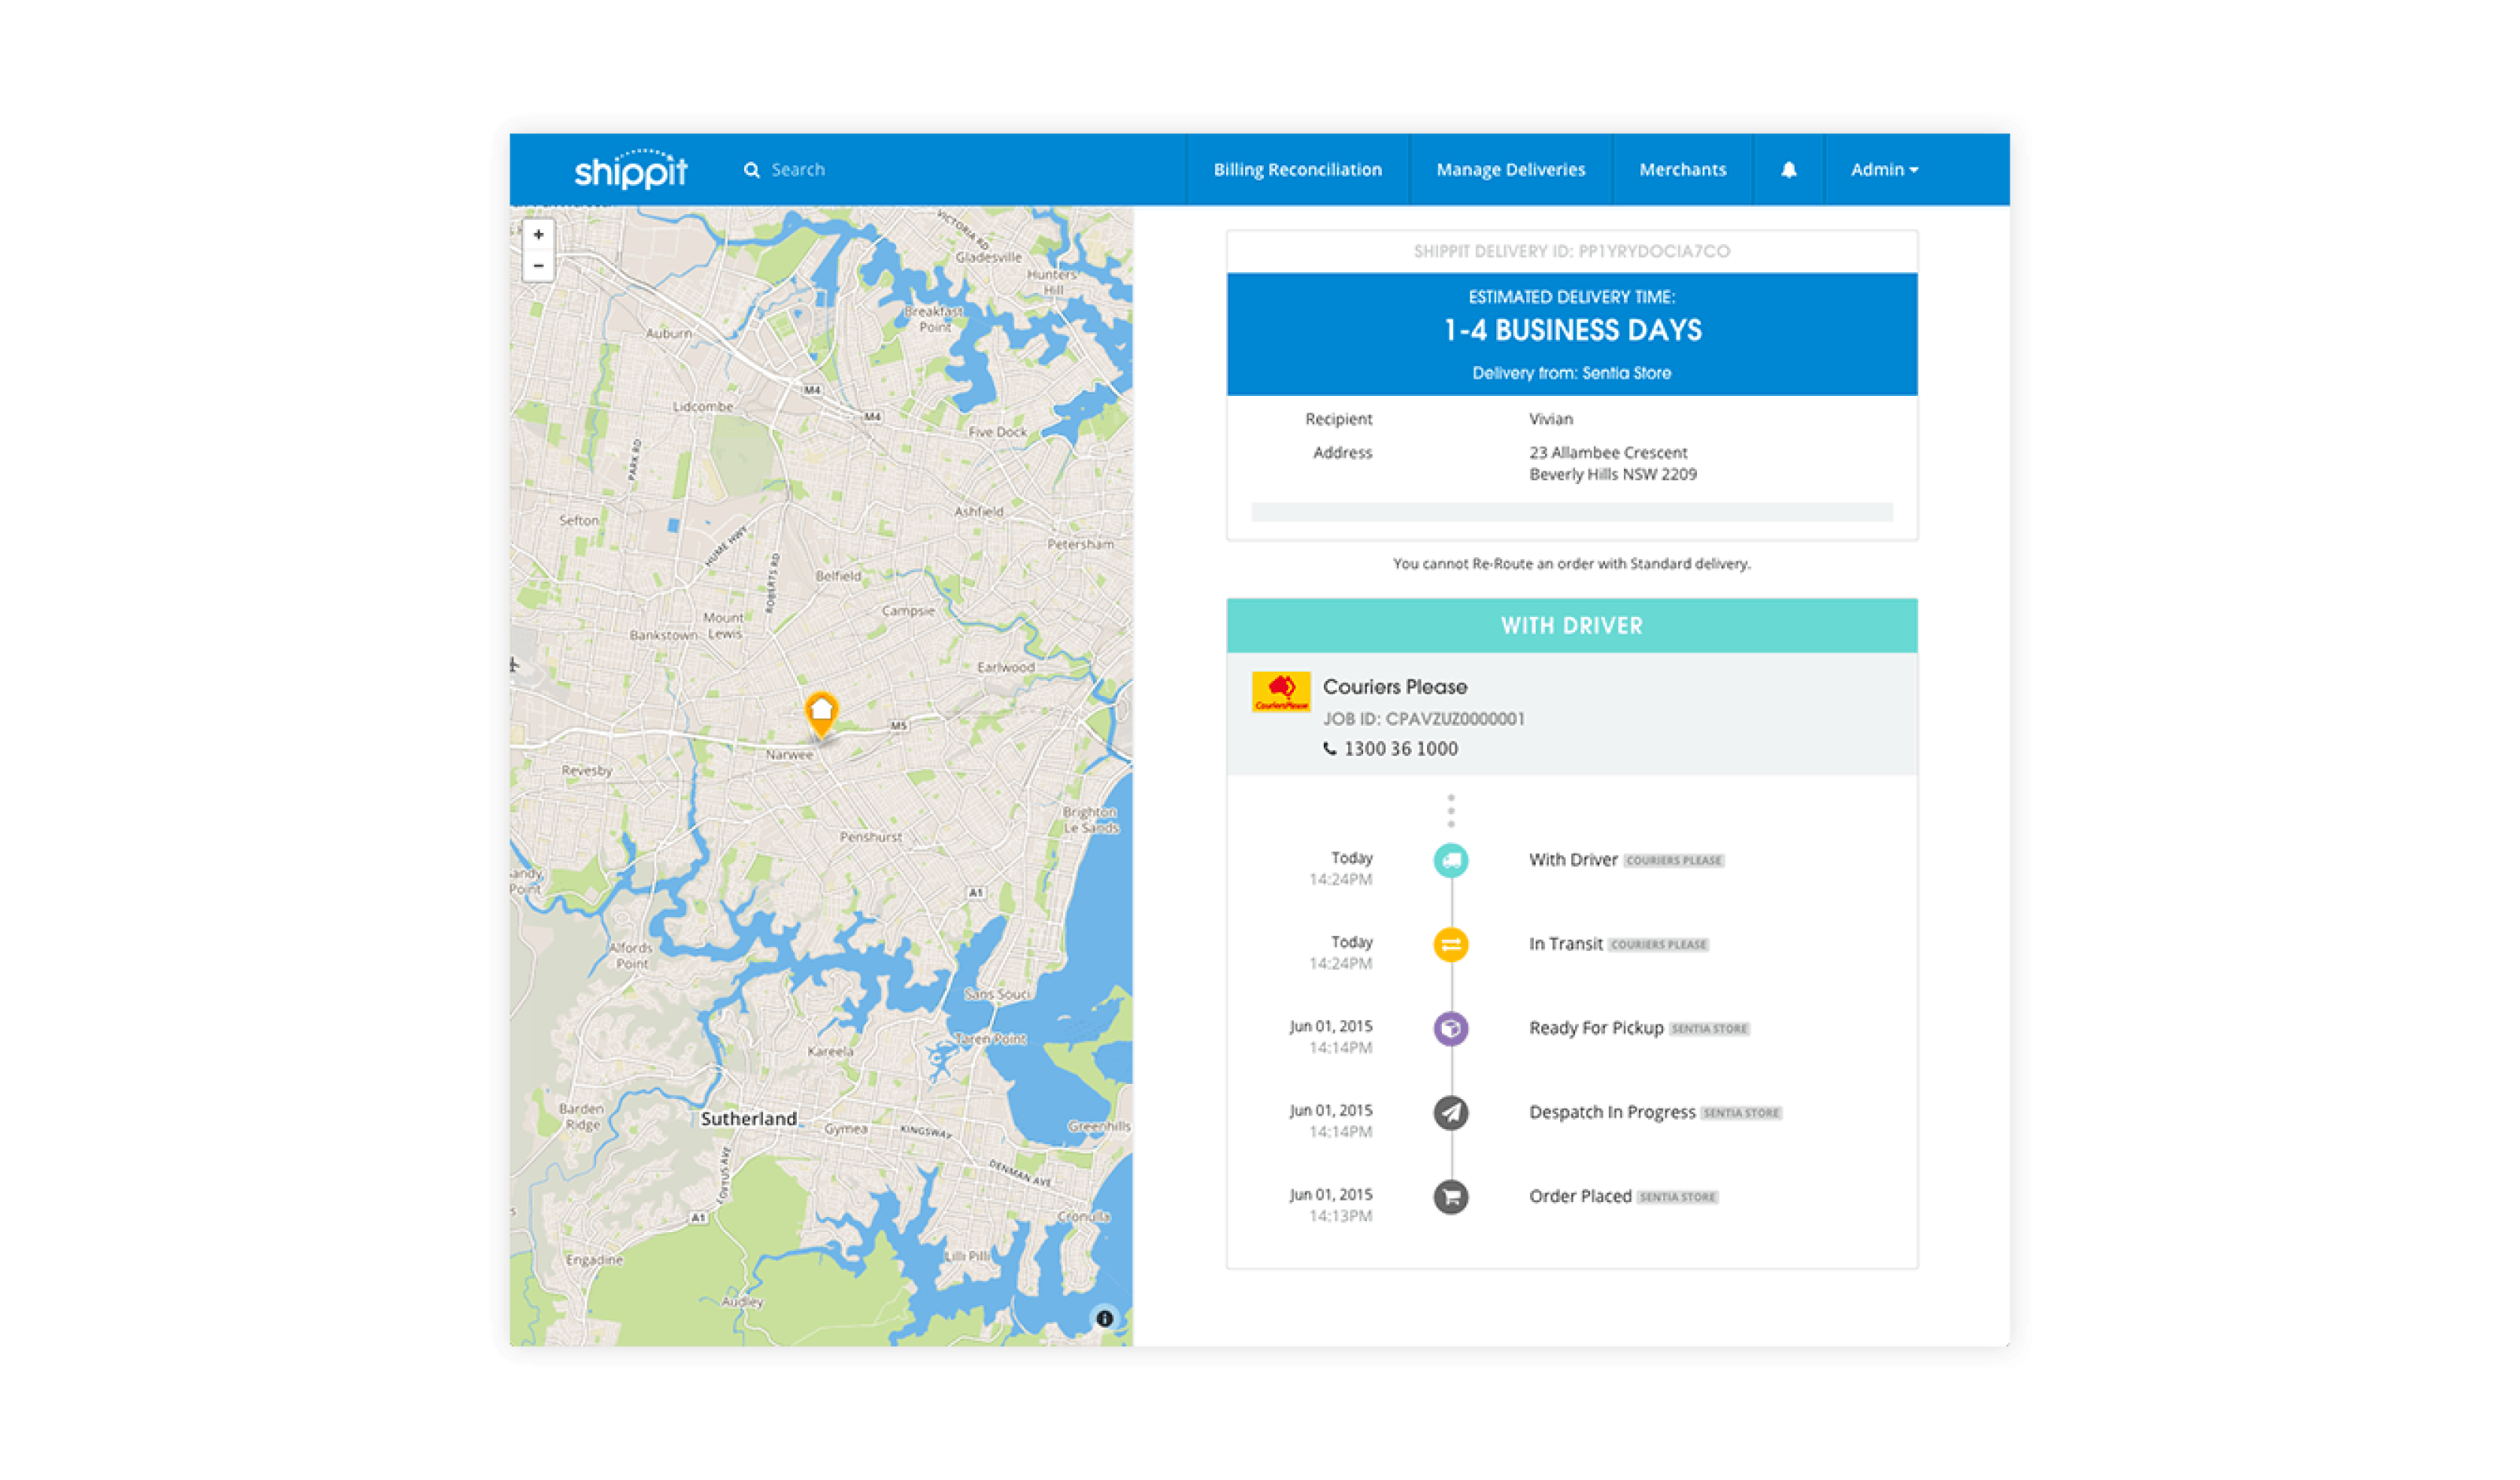Click the Order Placed cart icon
Viewport: 2520px width, 1480px height.
pos(1450,1196)
